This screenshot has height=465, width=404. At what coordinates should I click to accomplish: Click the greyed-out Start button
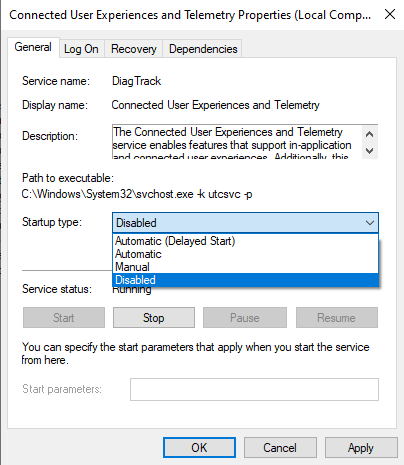coord(64,318)
